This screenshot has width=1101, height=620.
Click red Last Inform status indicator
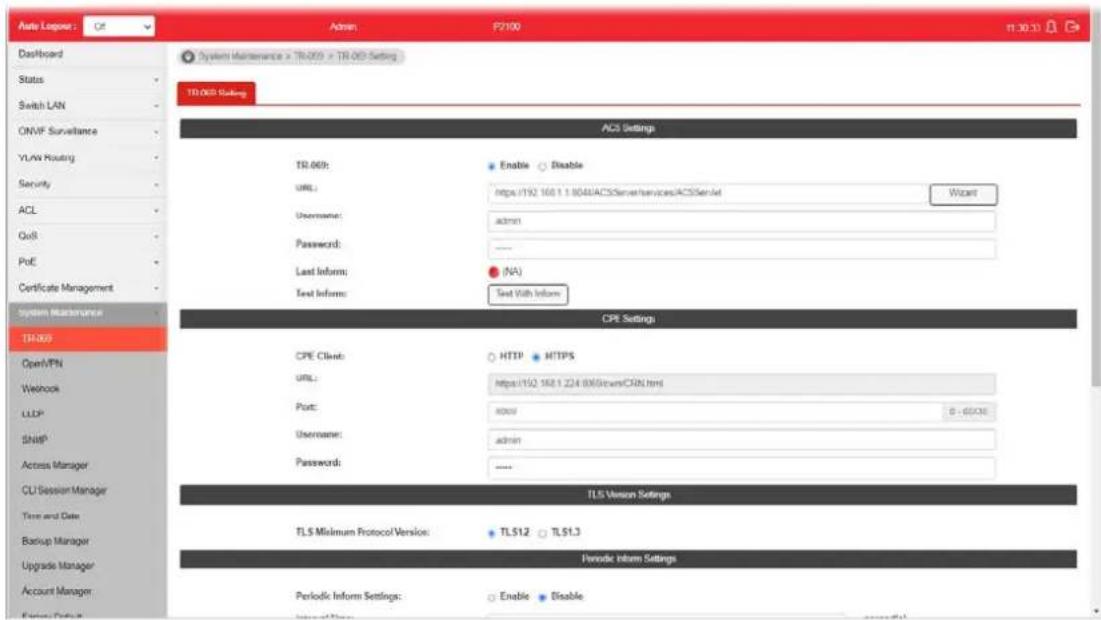click(x=494, y=272)
